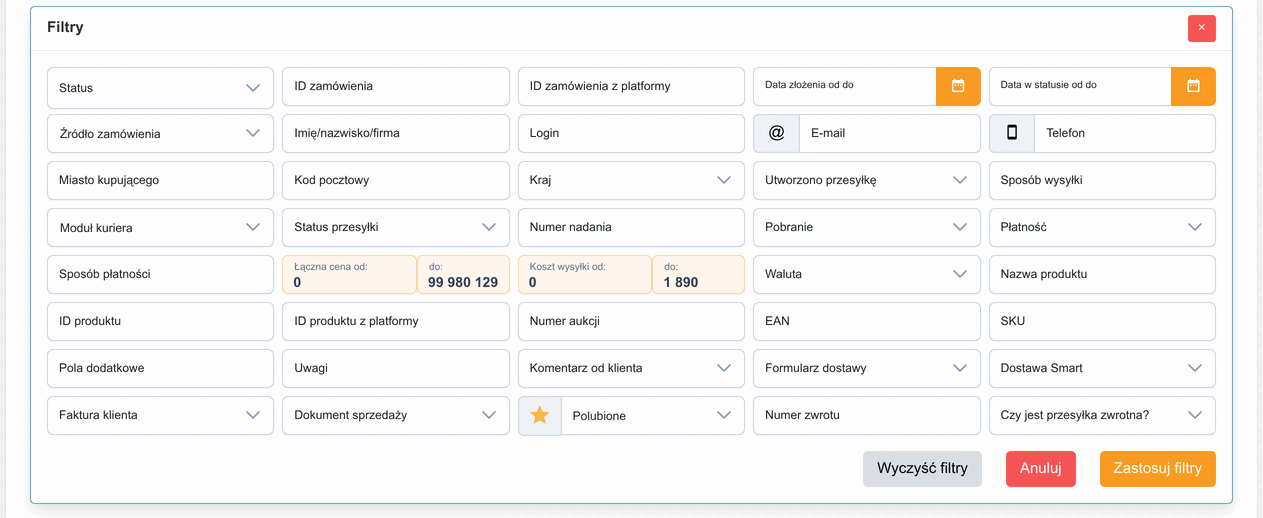Expand the Utworzono przesyłkę dropdown
The height and width of the screenshot is (518, 1263).
pyautogui.click(x=866, y=180)
